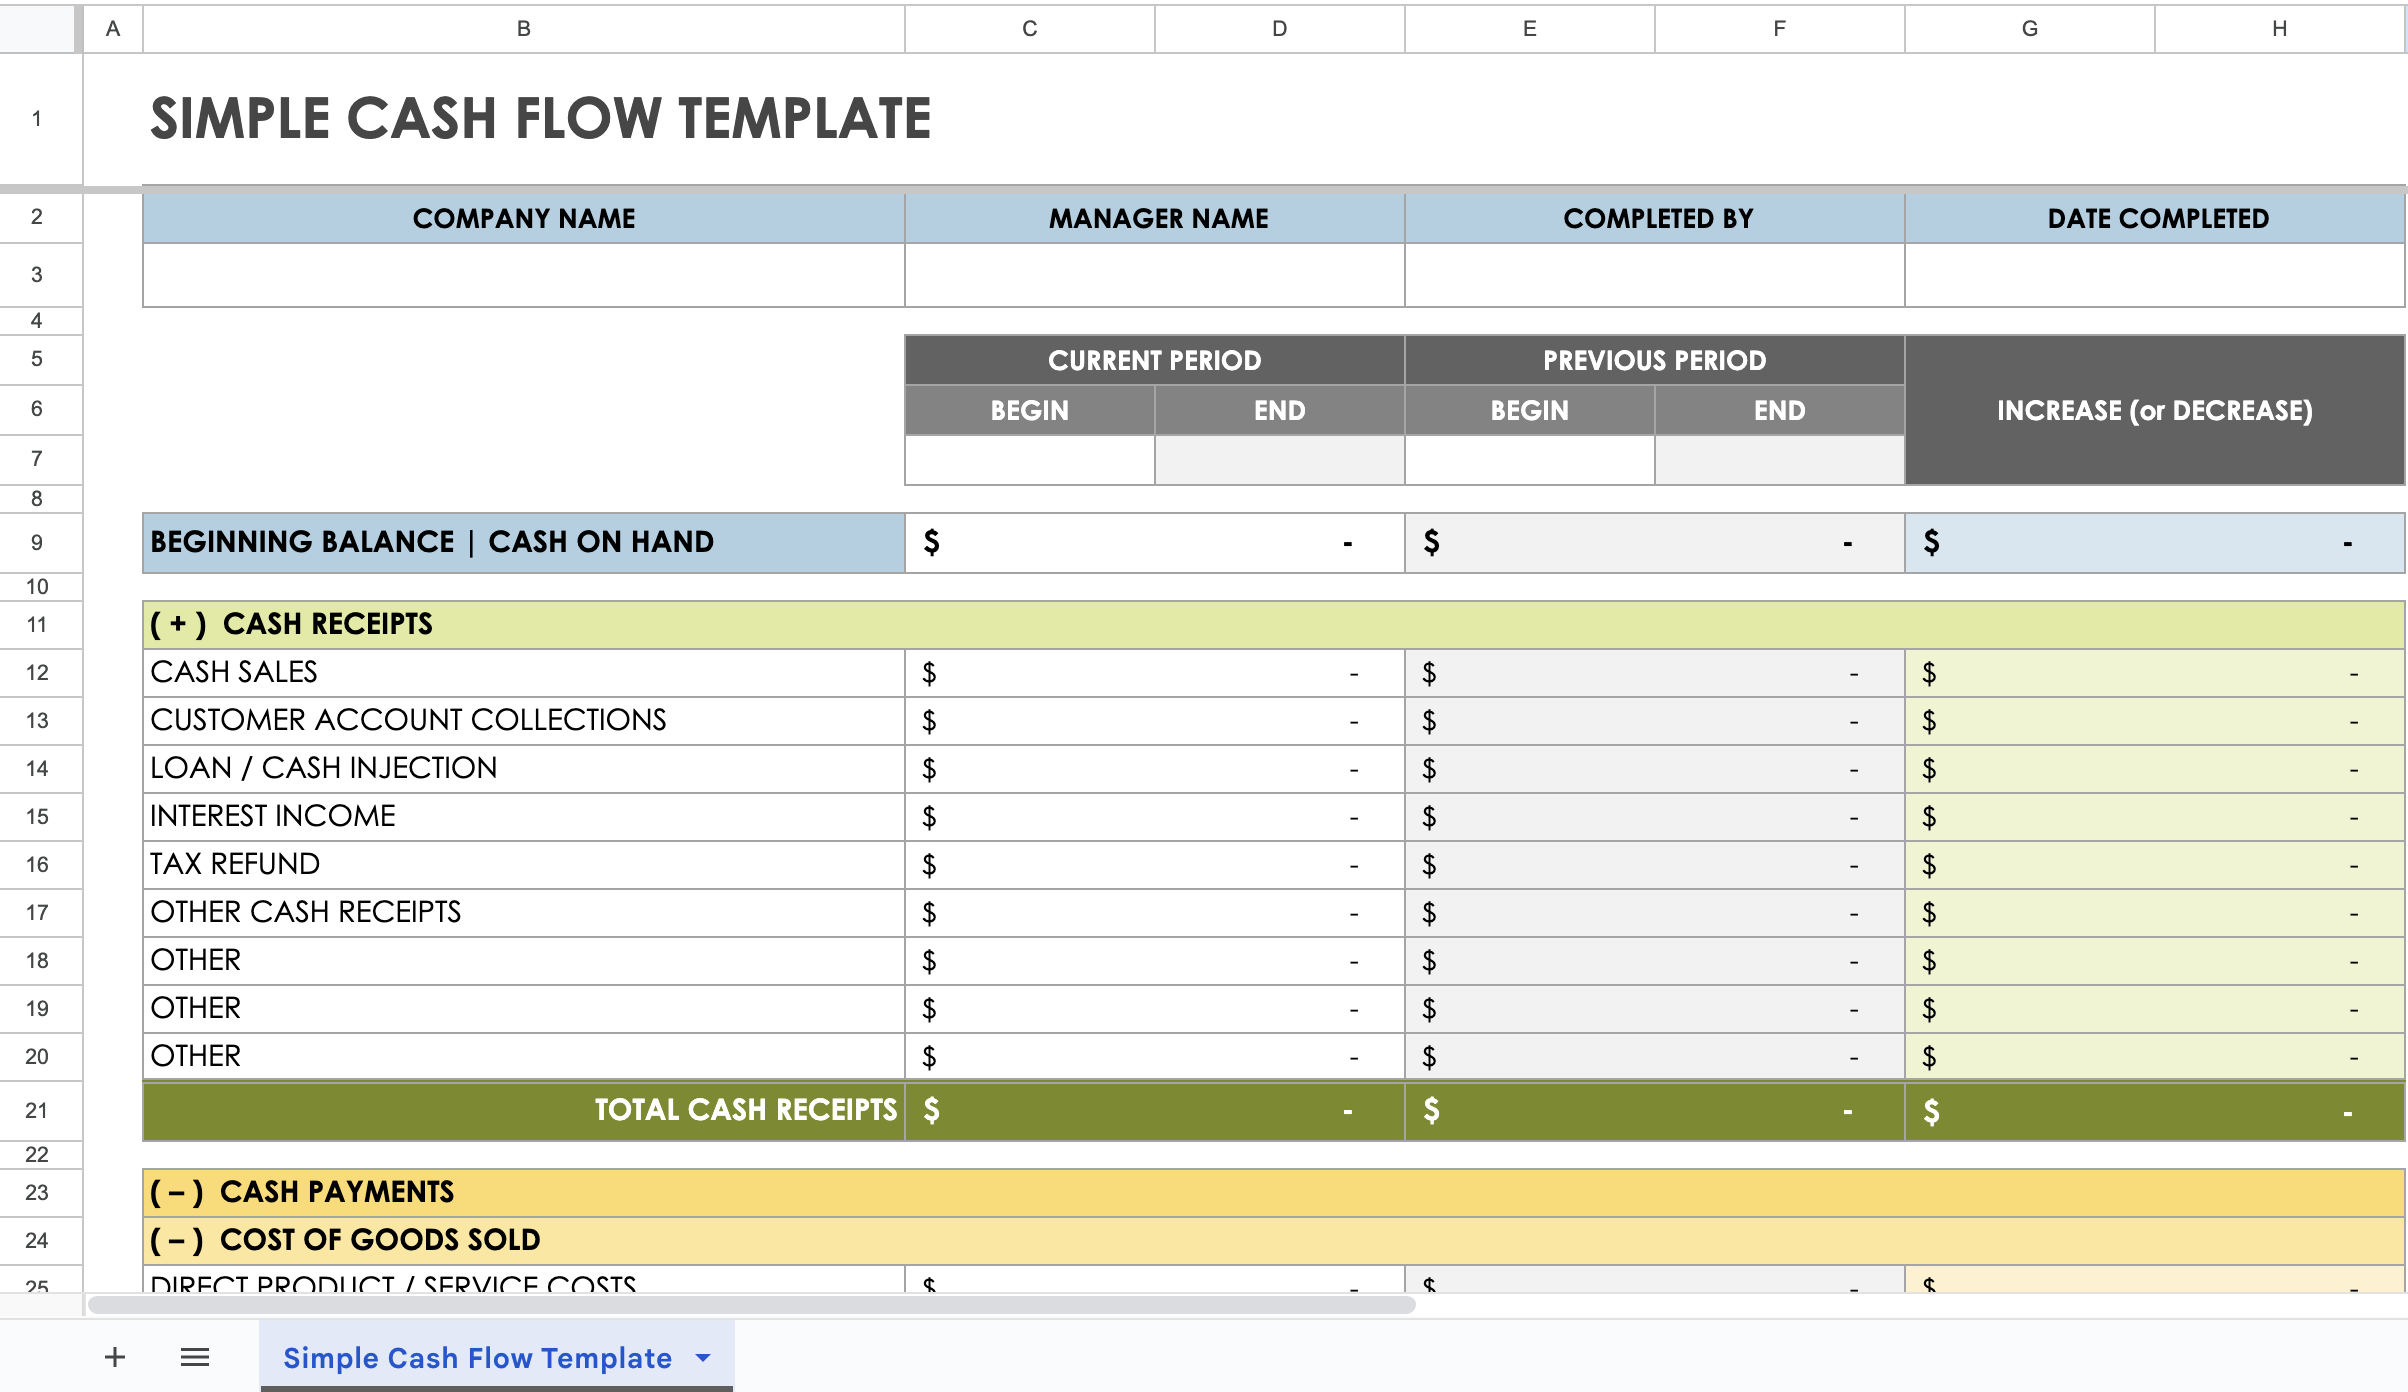Click Previous Period End date cell
This screenshot has width=2408, height=1392.
coord(1779,460)
